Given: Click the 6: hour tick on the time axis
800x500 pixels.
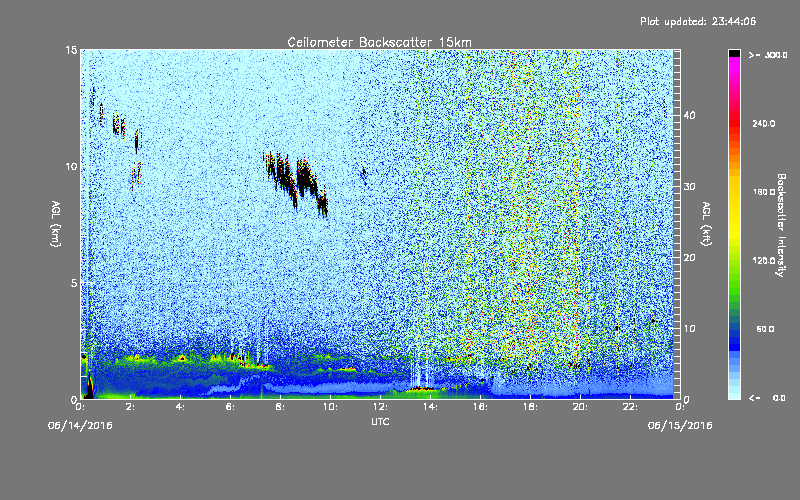Looking at the screenshot, I should coord(231,407).
